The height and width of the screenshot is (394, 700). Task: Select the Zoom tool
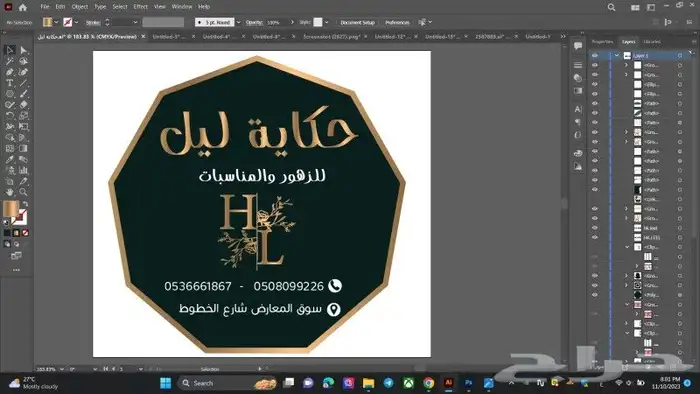(23, 192)
